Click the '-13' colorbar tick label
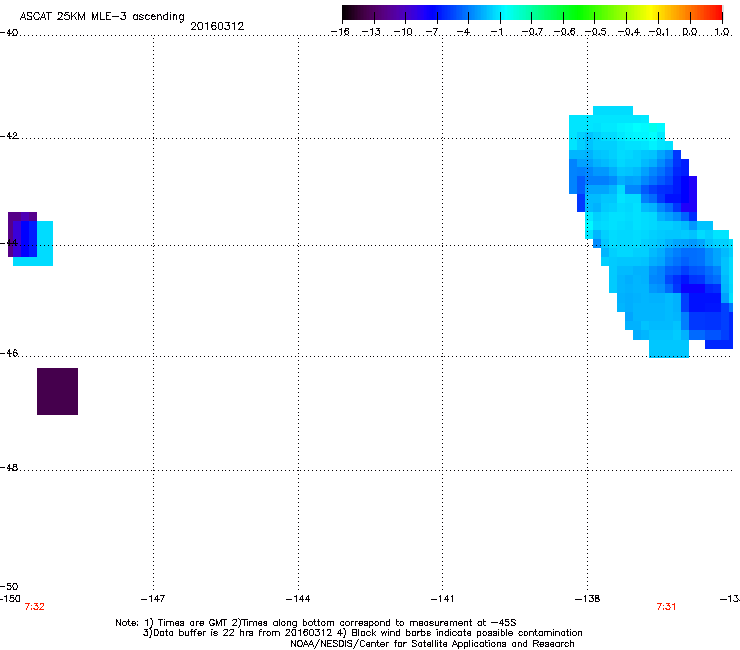 [371, 32]
